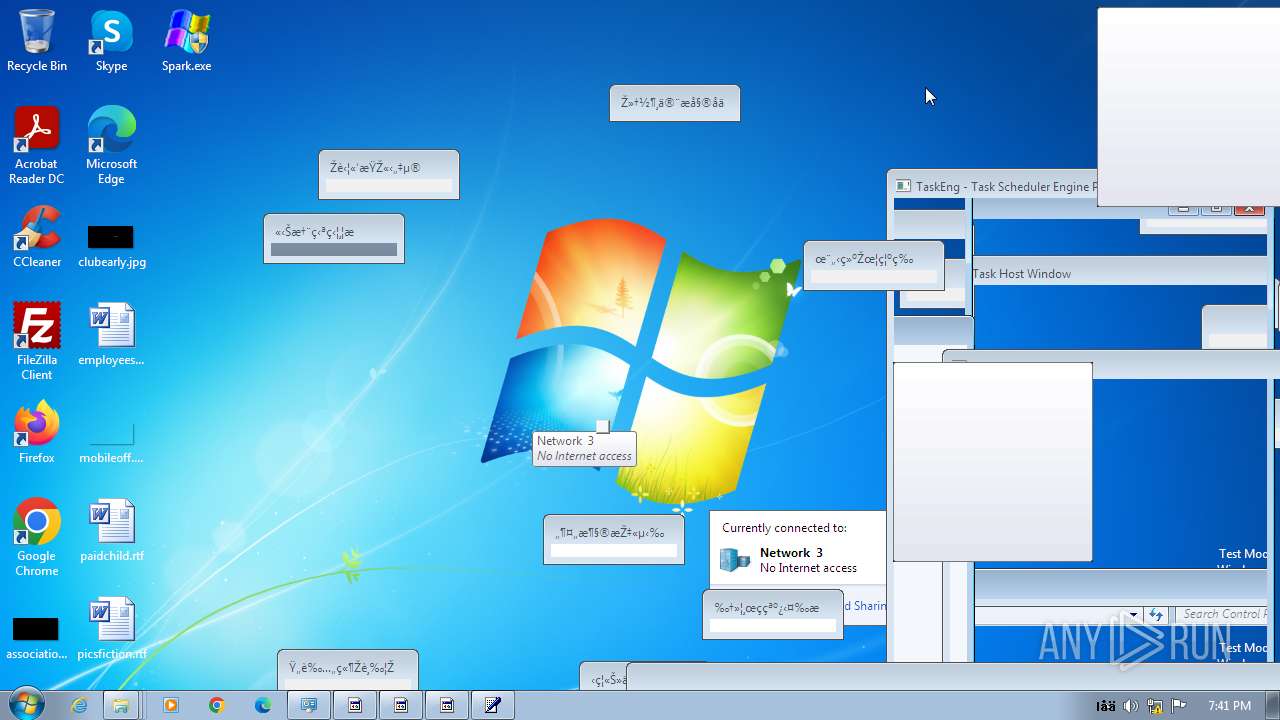Select Network 3 in the network flyout
Viewport: 1280px width, 720px height.
(791, 552)
